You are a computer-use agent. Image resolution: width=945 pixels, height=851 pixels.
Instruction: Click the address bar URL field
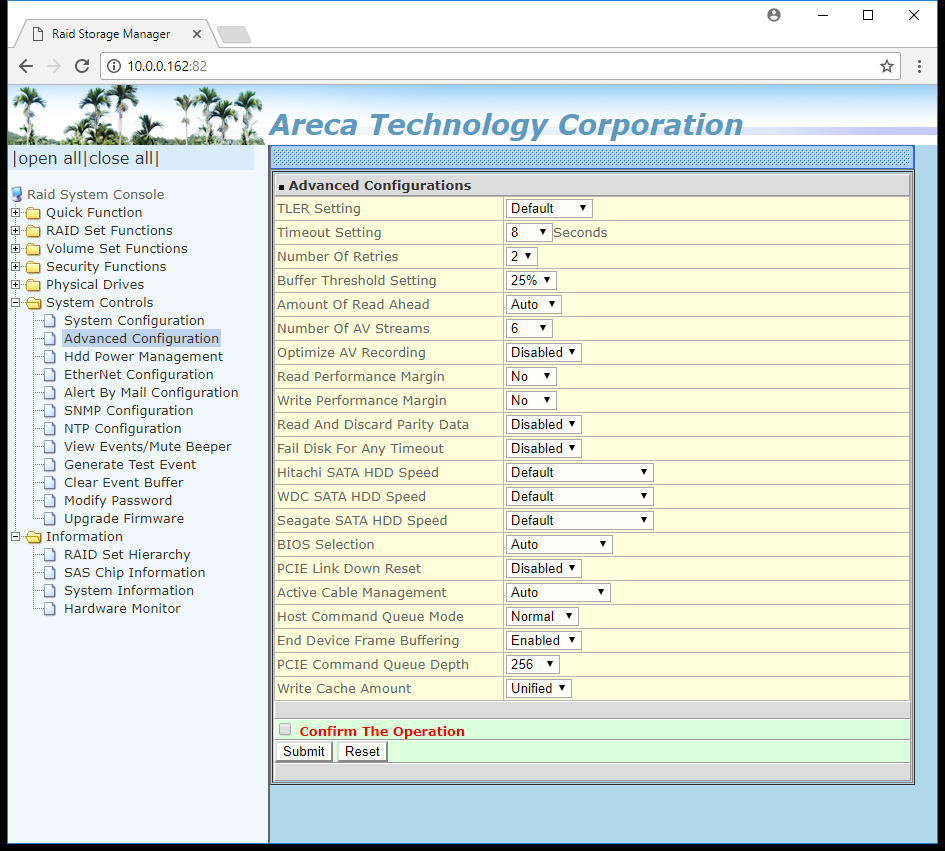point(500,66)
